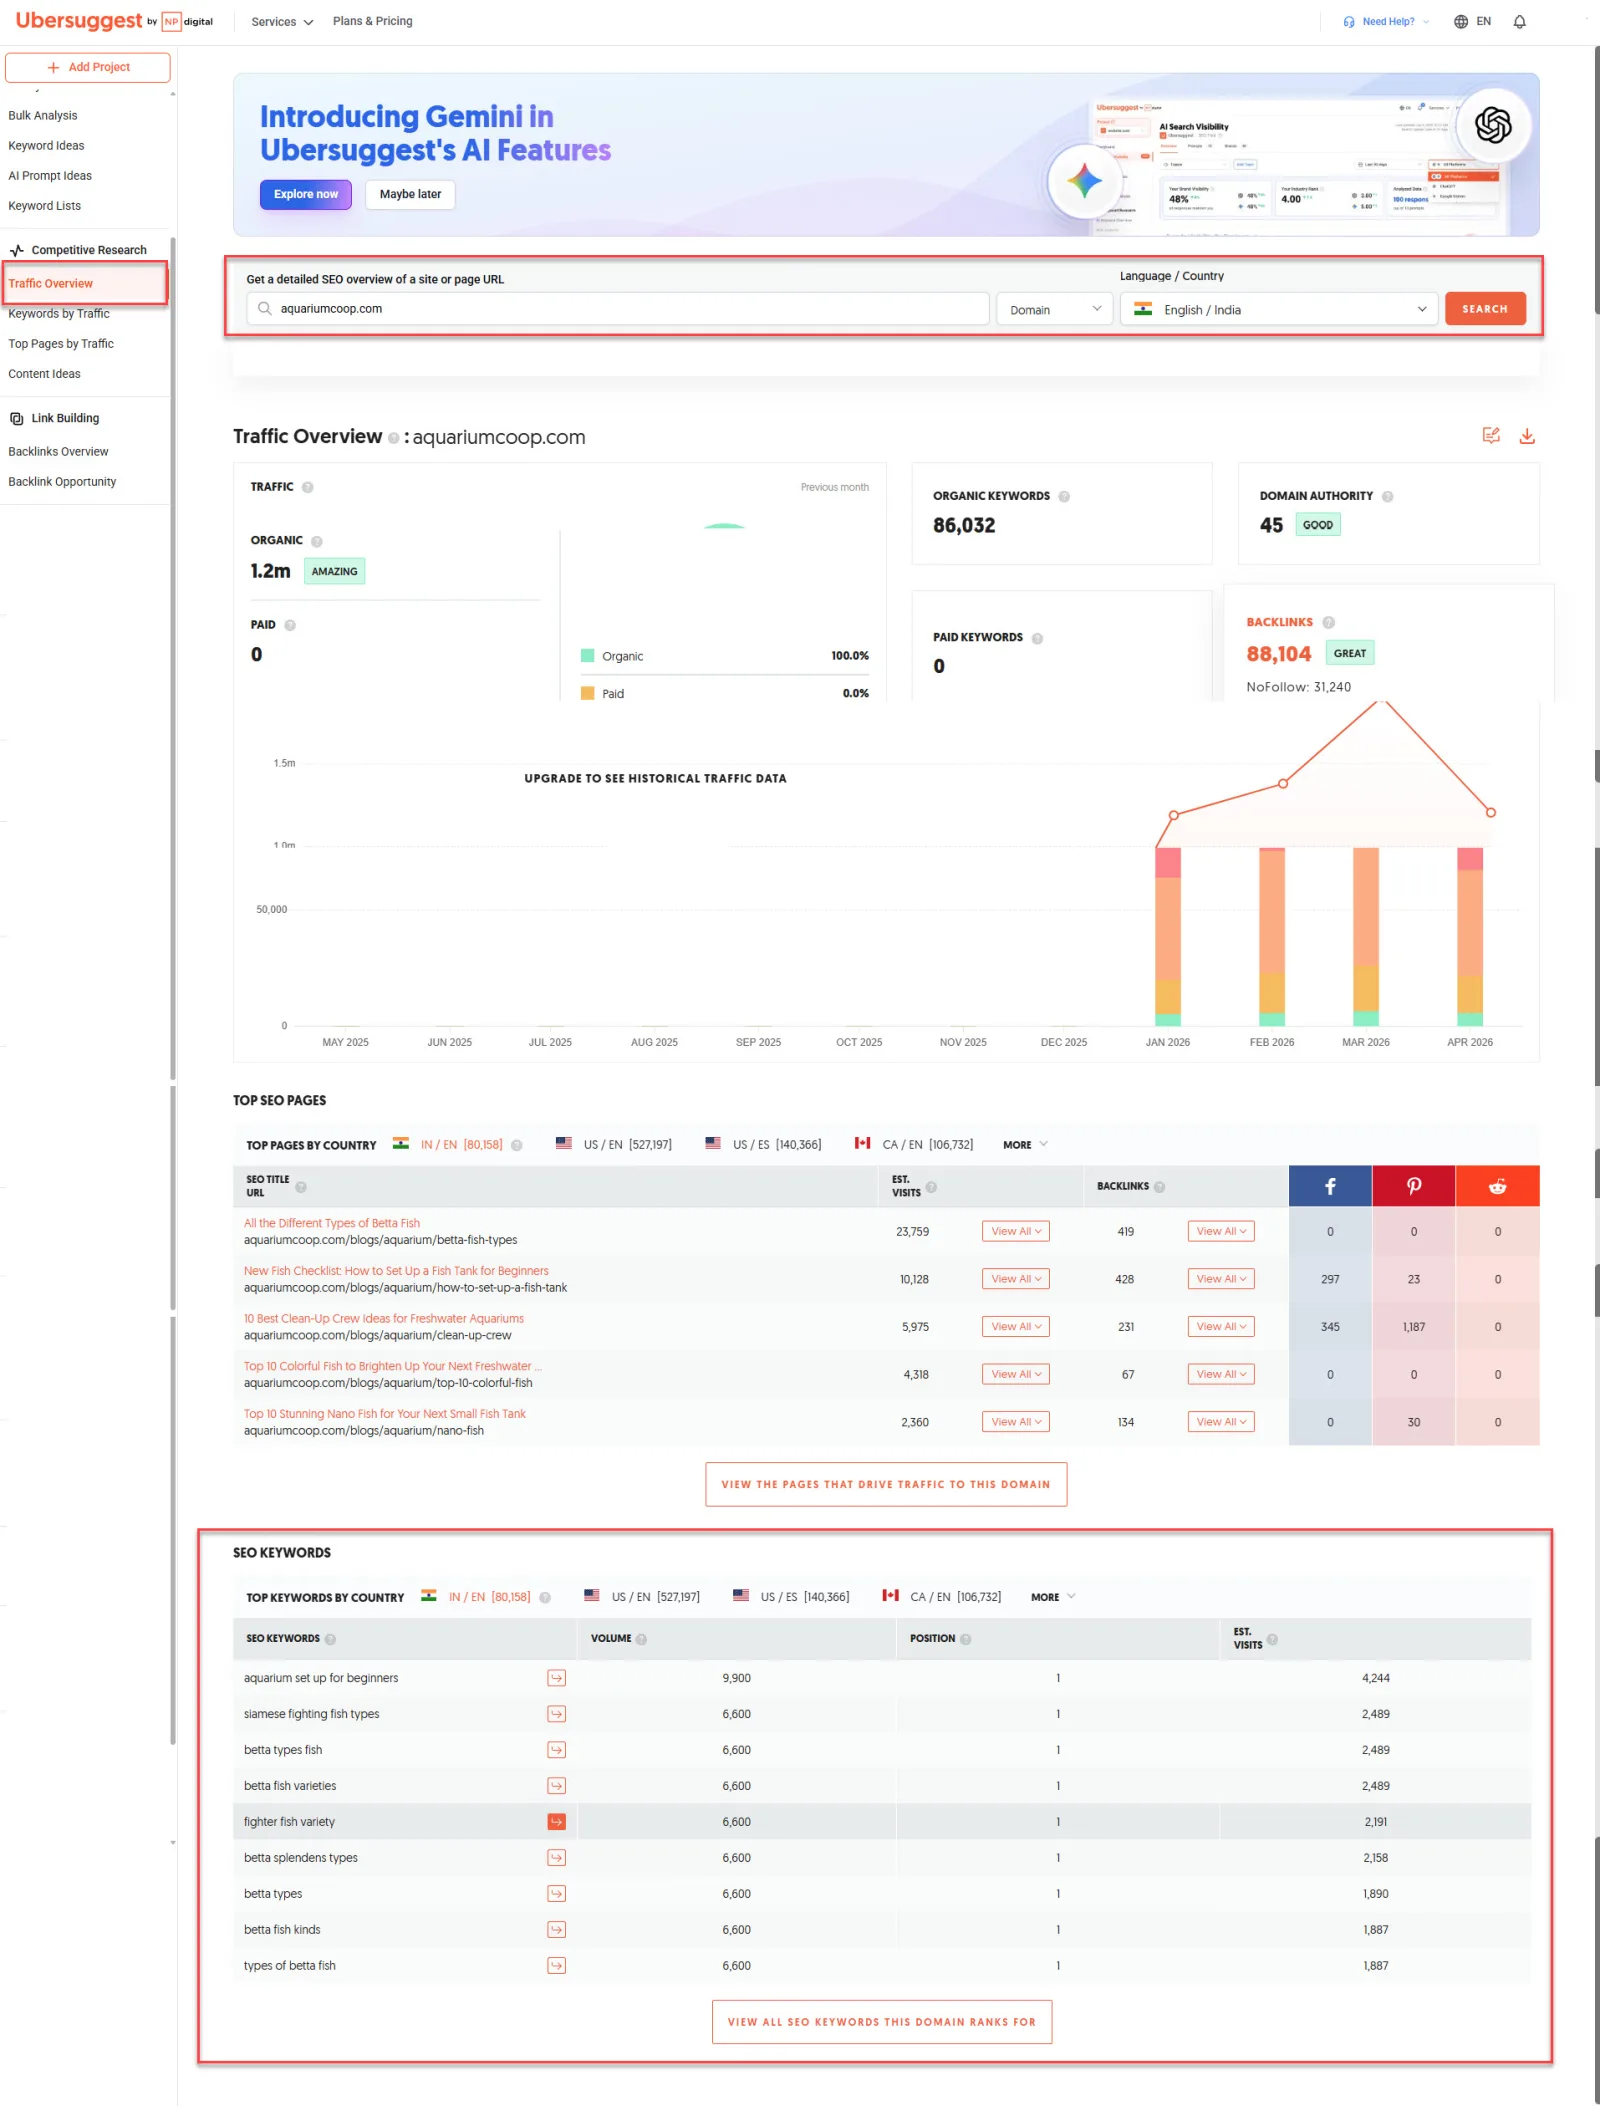Image resolution: width=1600 pixels, height=2106 pixels.
Task: Click Explore now on the Gemini banner
Action: [x=306, y=194]
